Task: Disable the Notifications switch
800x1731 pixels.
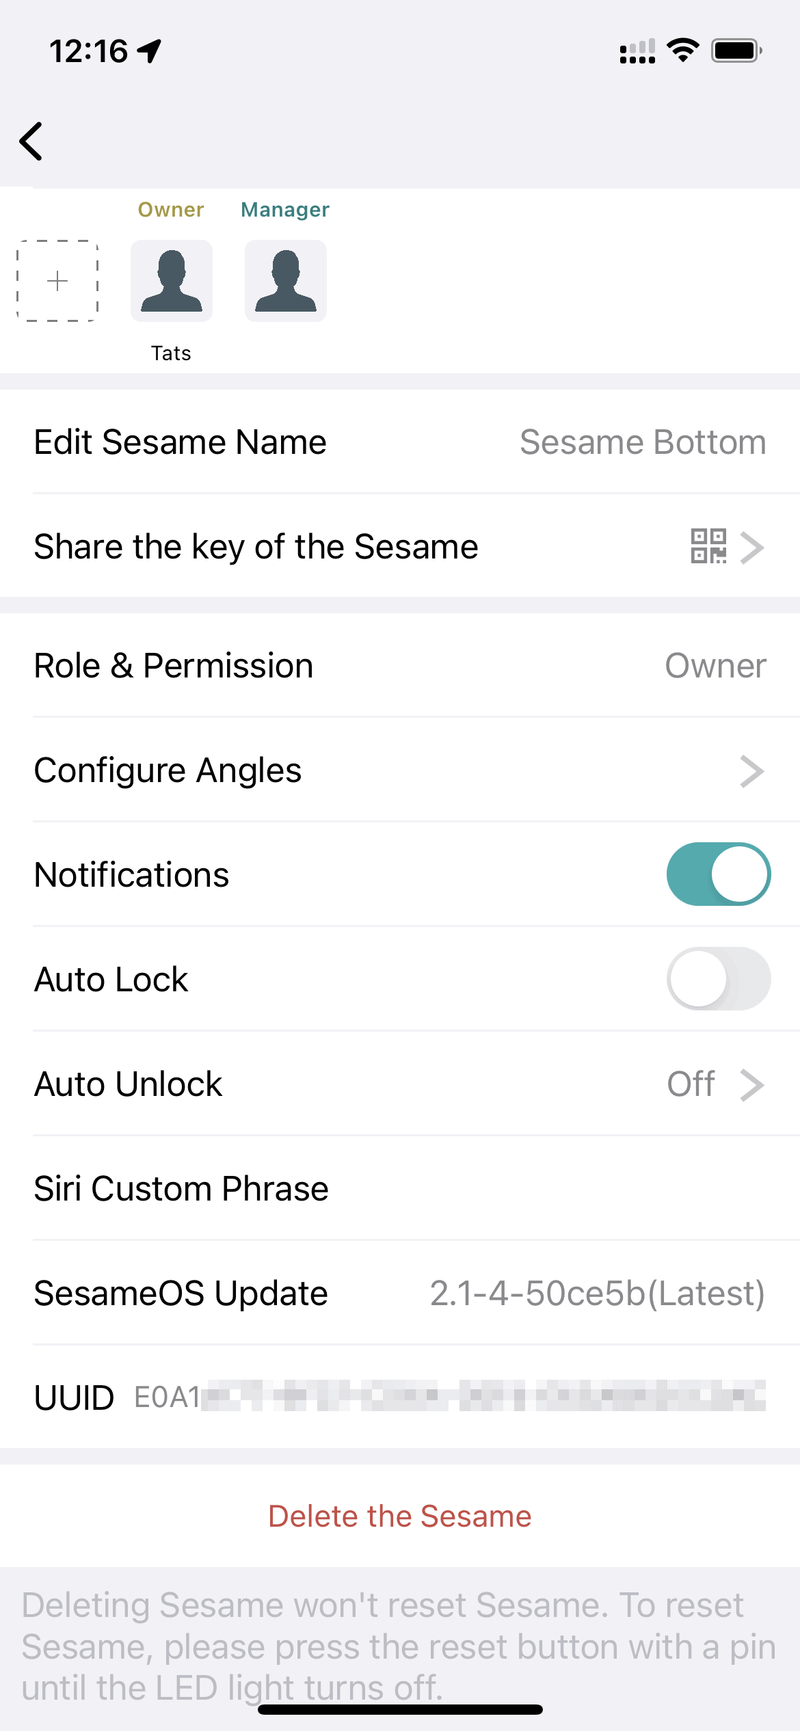Action: [718, 874]
